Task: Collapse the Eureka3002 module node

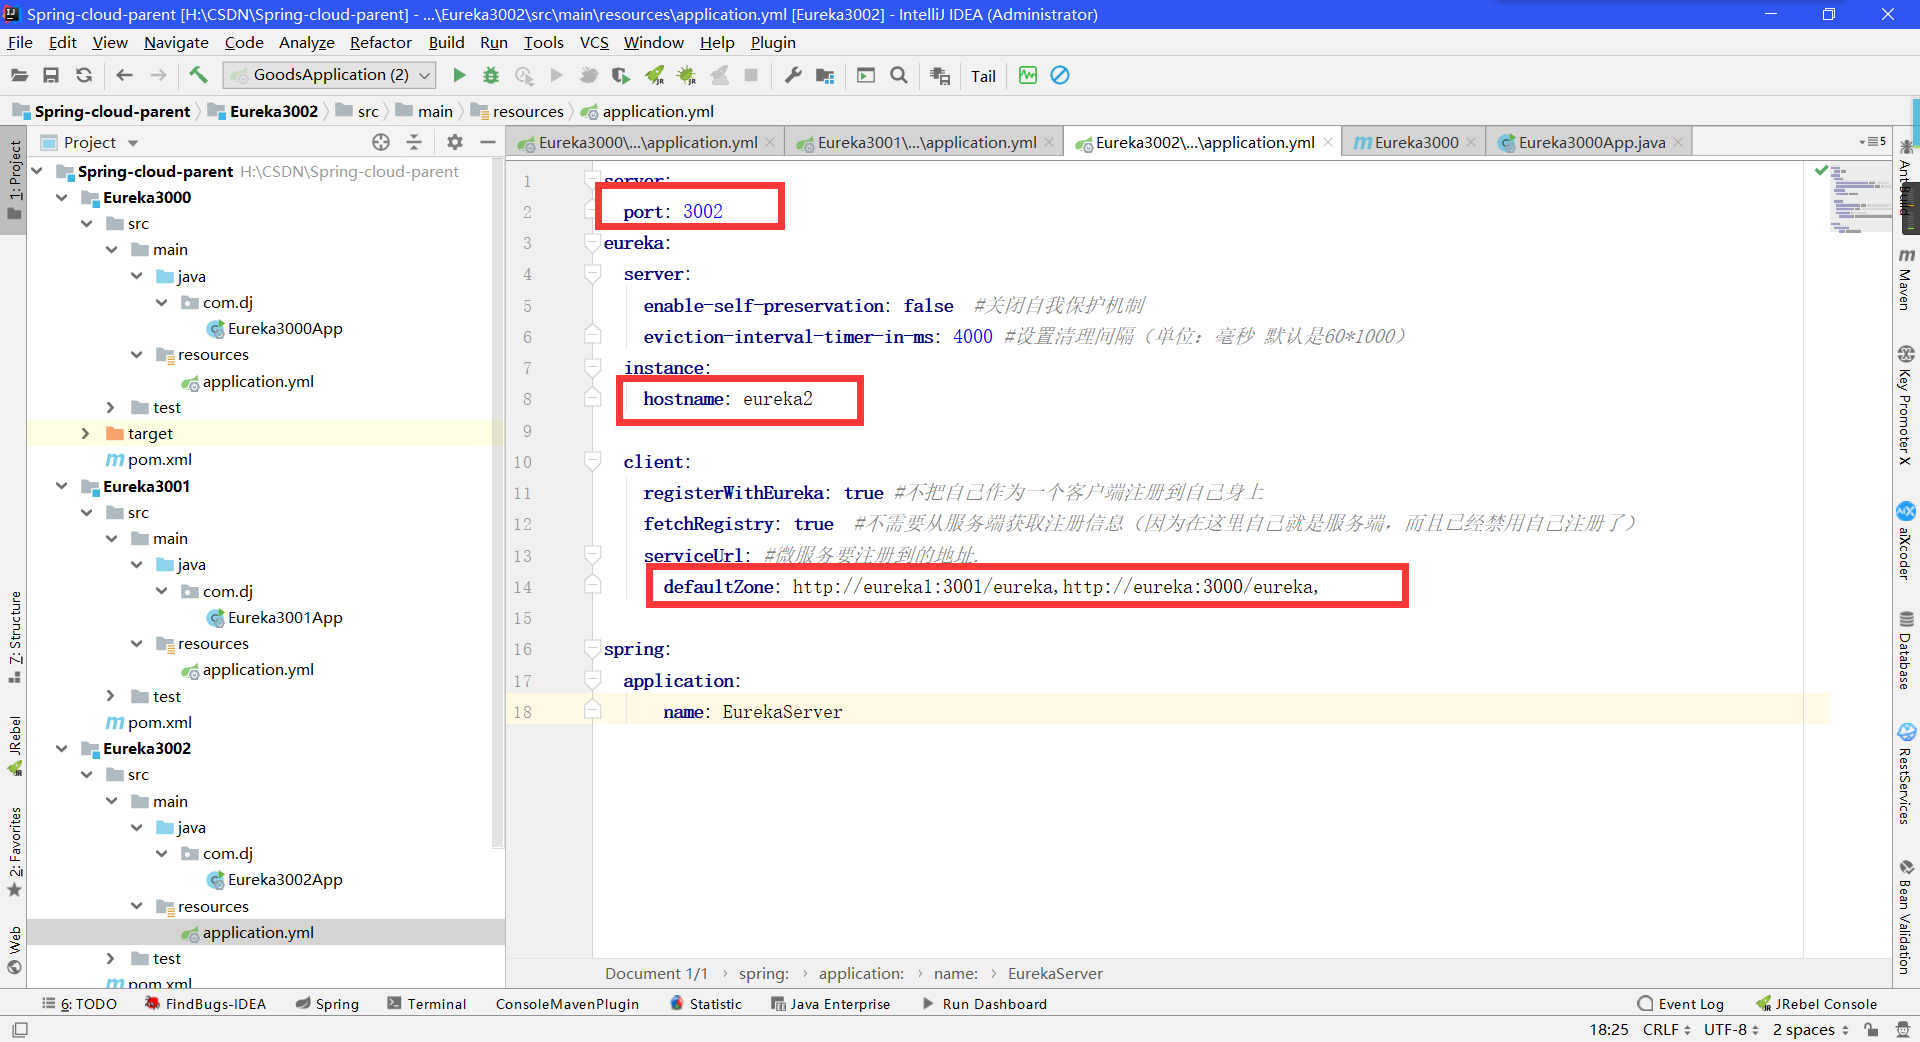Action: click(62, 748)
